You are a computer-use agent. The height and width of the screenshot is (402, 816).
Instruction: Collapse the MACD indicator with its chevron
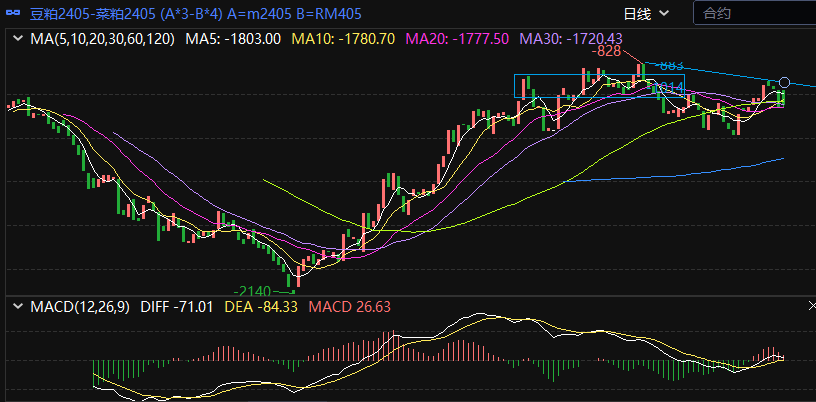17,305
